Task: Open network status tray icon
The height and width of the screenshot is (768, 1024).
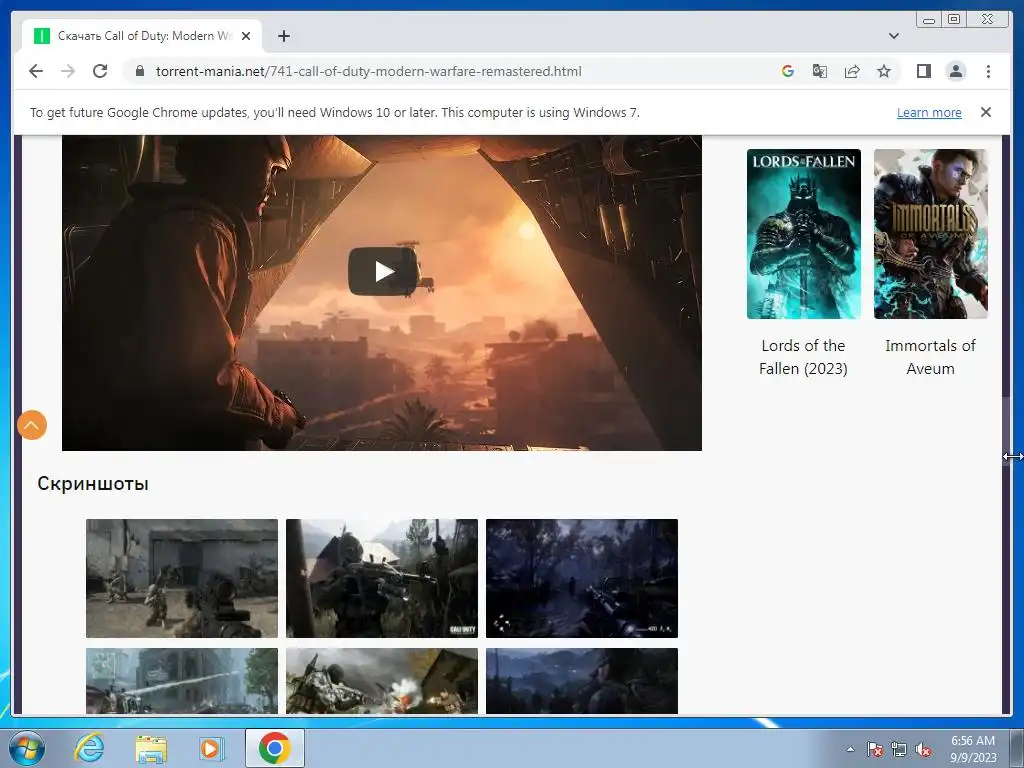Action: (x=899, y=749)
